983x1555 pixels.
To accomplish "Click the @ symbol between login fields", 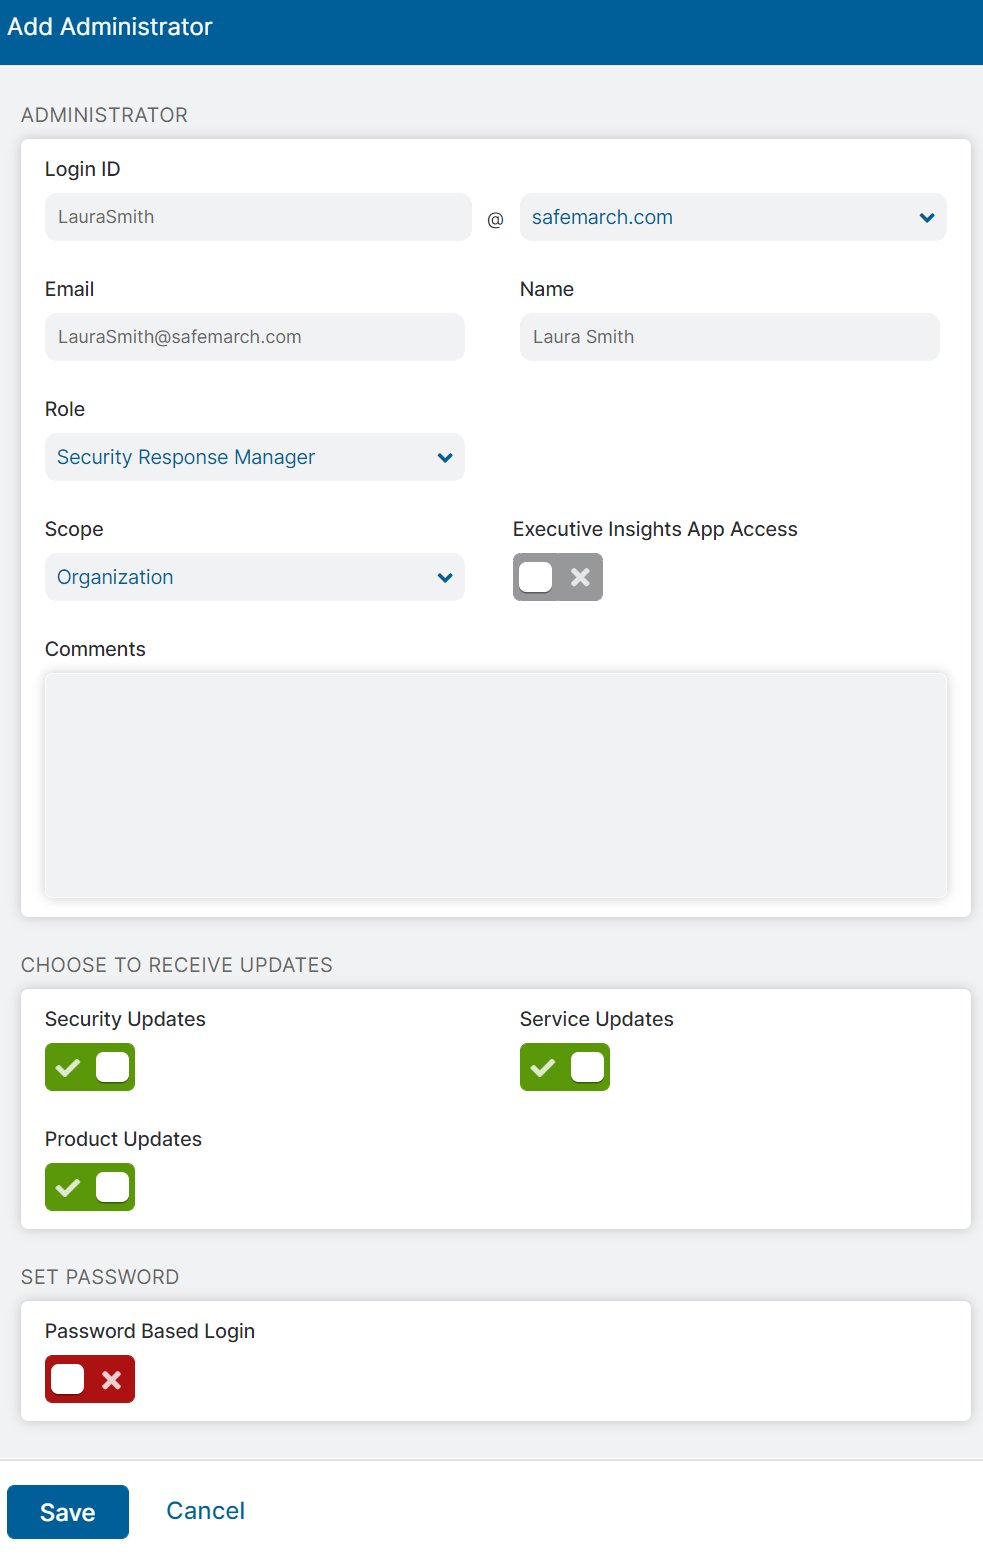I will (495, 220).
